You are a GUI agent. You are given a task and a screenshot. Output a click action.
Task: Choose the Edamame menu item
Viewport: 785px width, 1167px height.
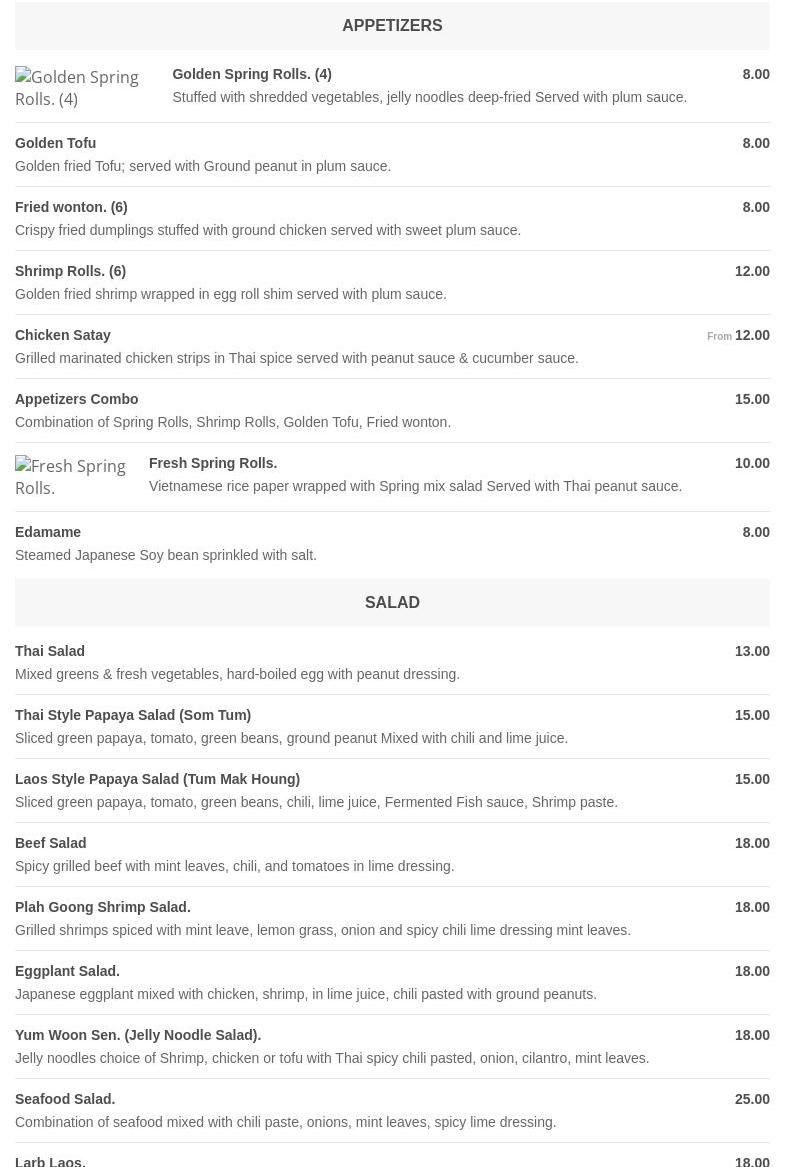point(48,532)
